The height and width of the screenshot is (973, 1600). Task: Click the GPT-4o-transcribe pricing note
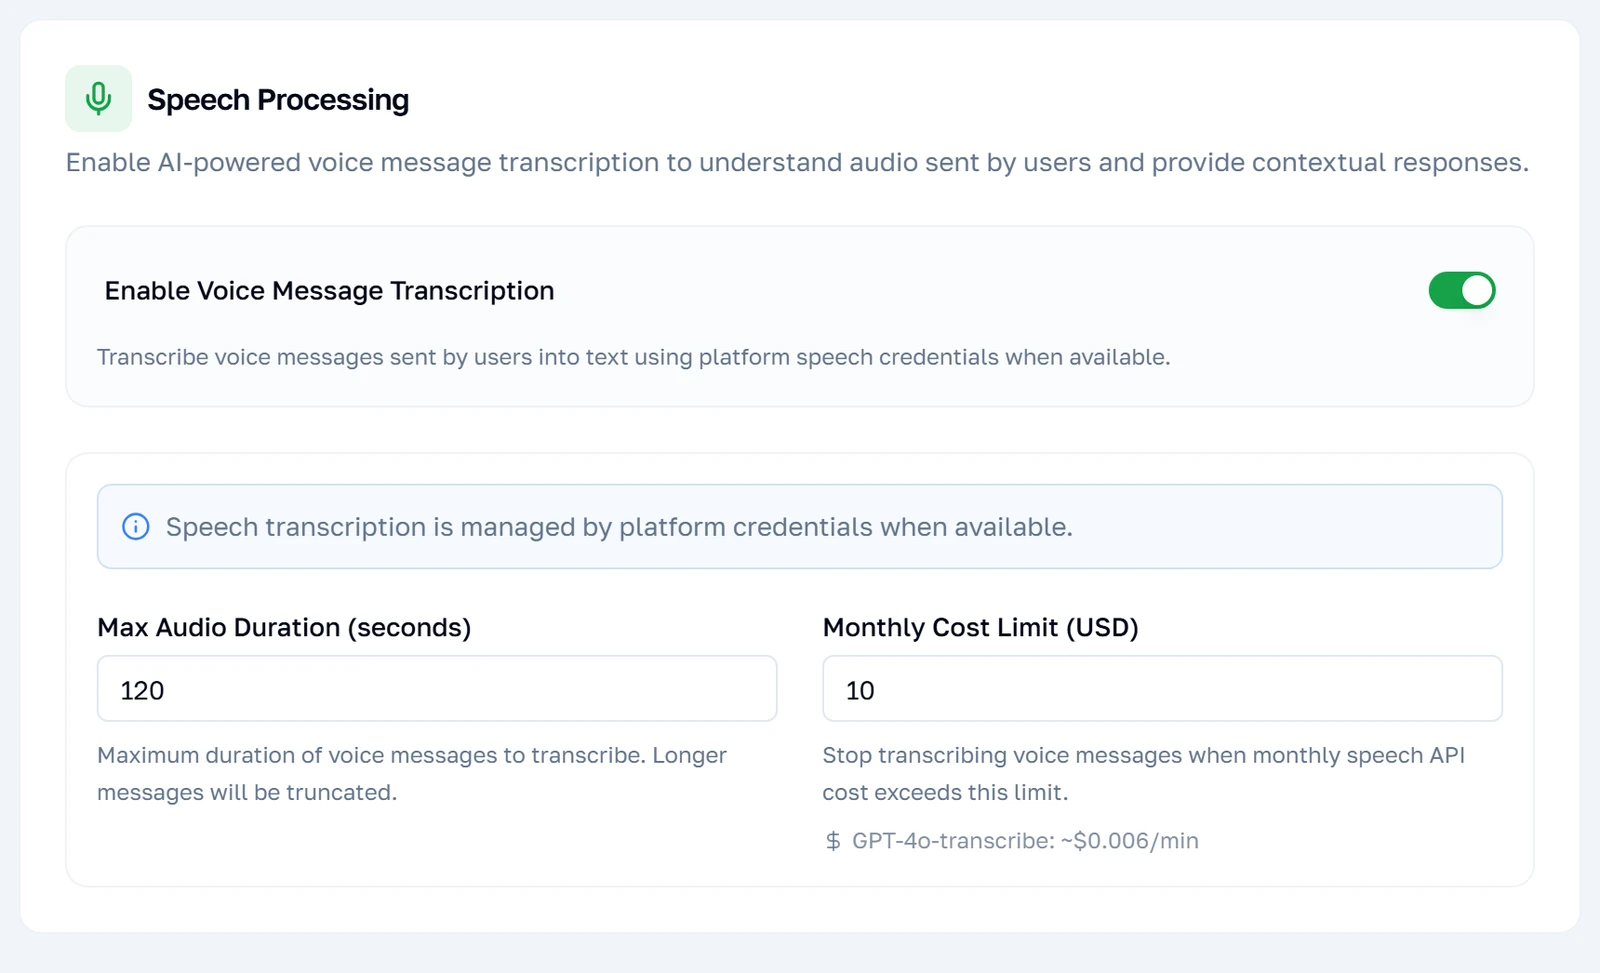1025,841
